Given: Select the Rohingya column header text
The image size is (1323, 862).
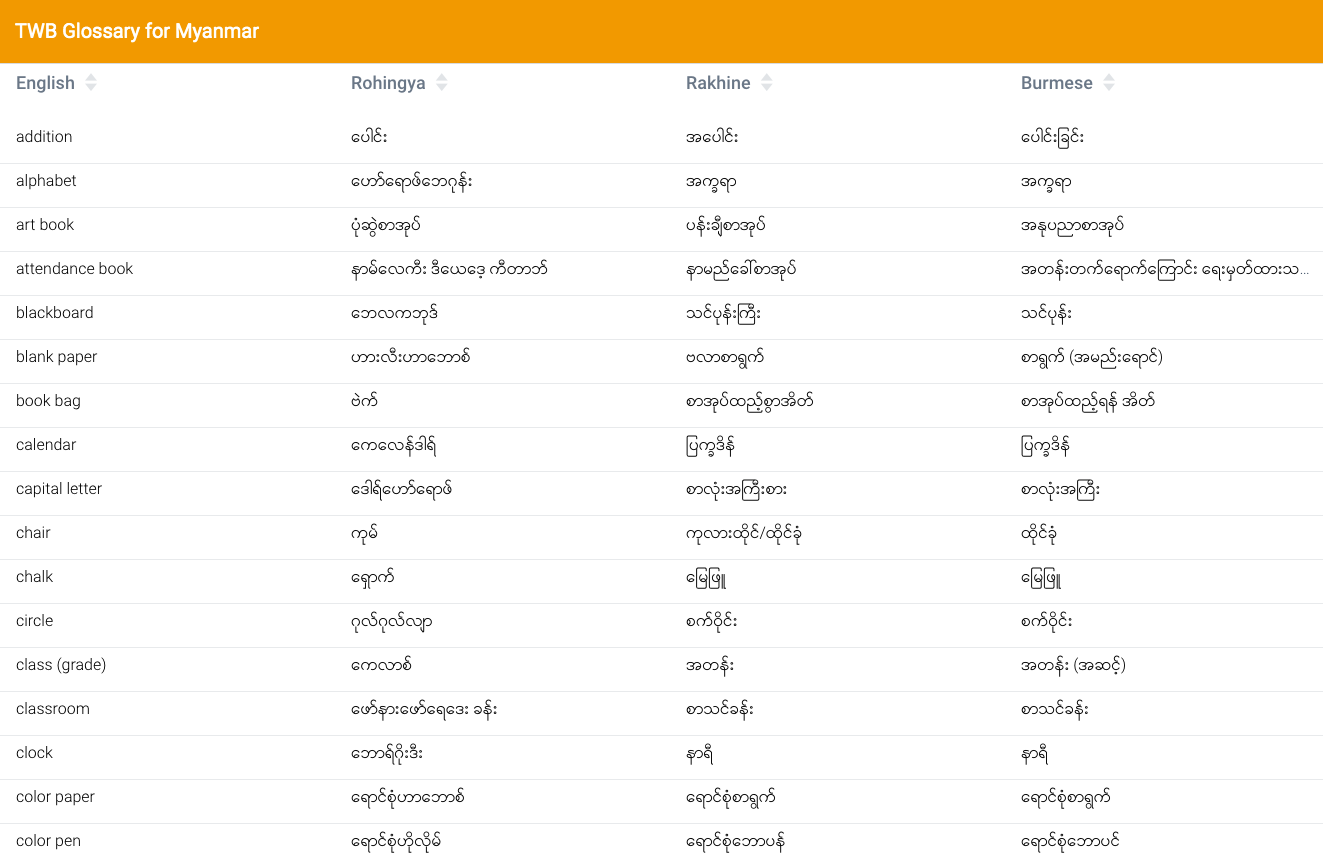Looking at the screenshot, I should 388,83.
